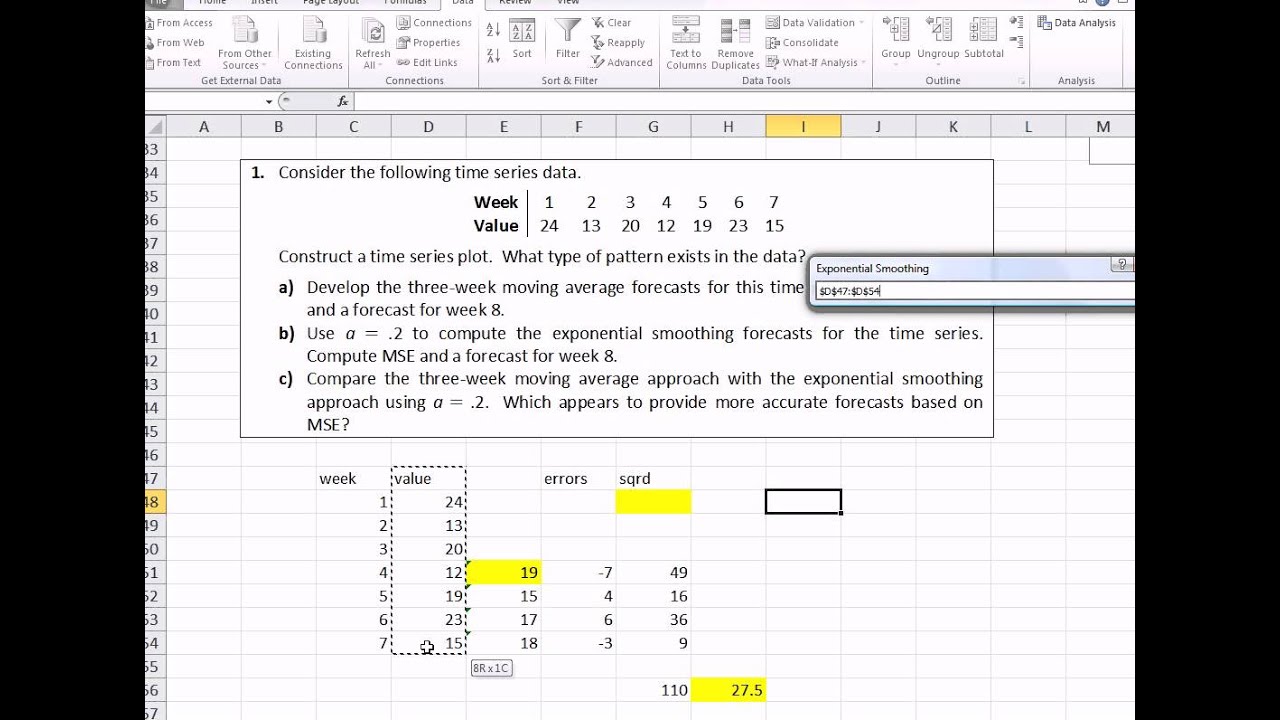Click the forecast cell showing 17
This screenshot has height=720, width=1280.
pos(503,620)
